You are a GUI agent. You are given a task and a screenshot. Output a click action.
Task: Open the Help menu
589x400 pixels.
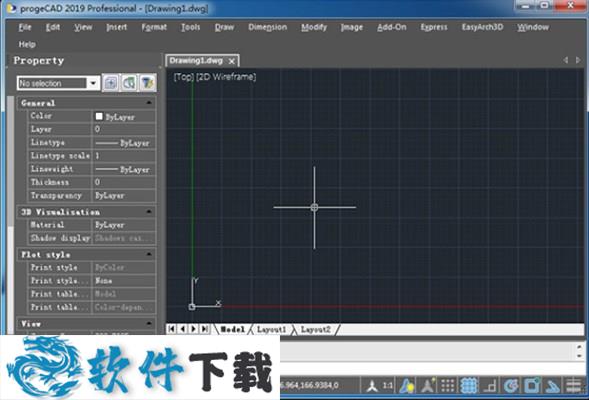[x=27, y=44]
